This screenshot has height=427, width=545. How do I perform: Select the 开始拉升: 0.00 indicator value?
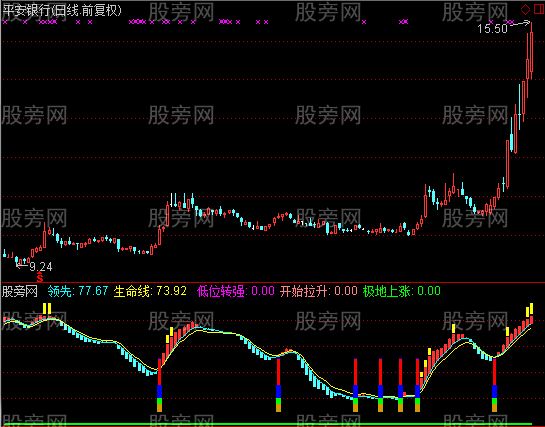[x=319, y=291]
